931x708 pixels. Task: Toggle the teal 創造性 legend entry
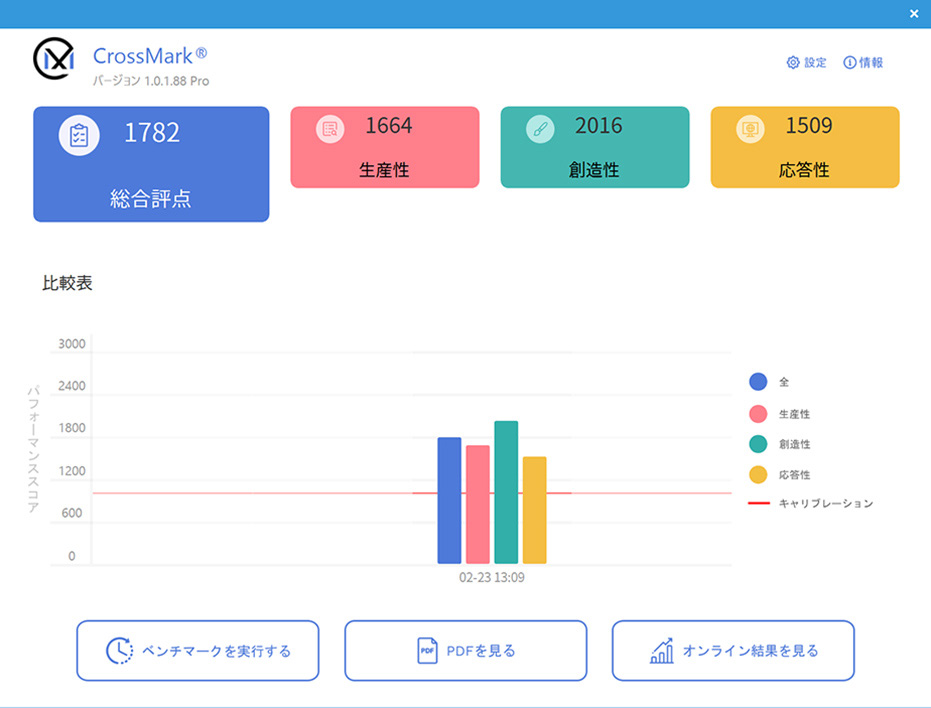coord(758,444)
